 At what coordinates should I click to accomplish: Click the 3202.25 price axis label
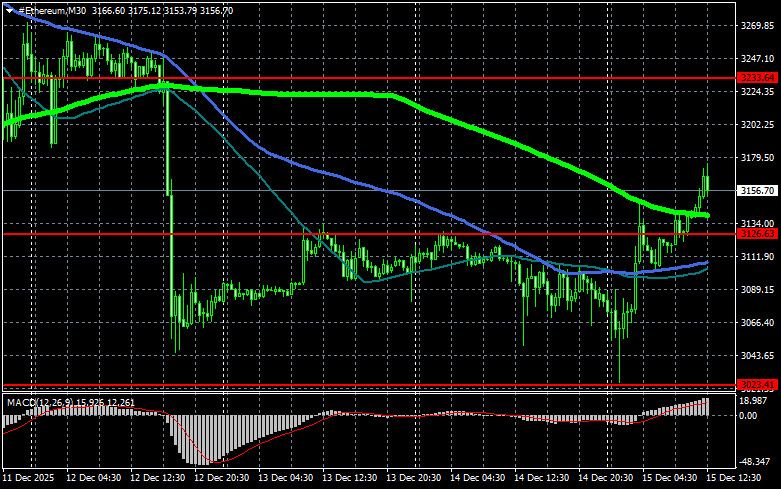tap(757, 124)
